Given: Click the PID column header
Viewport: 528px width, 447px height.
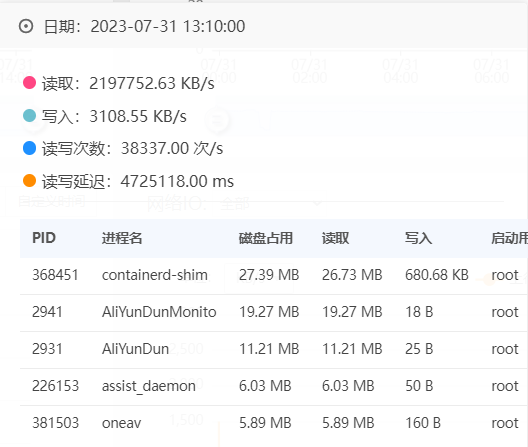Looking at the screenshot, I should click(x=44, y=238).
